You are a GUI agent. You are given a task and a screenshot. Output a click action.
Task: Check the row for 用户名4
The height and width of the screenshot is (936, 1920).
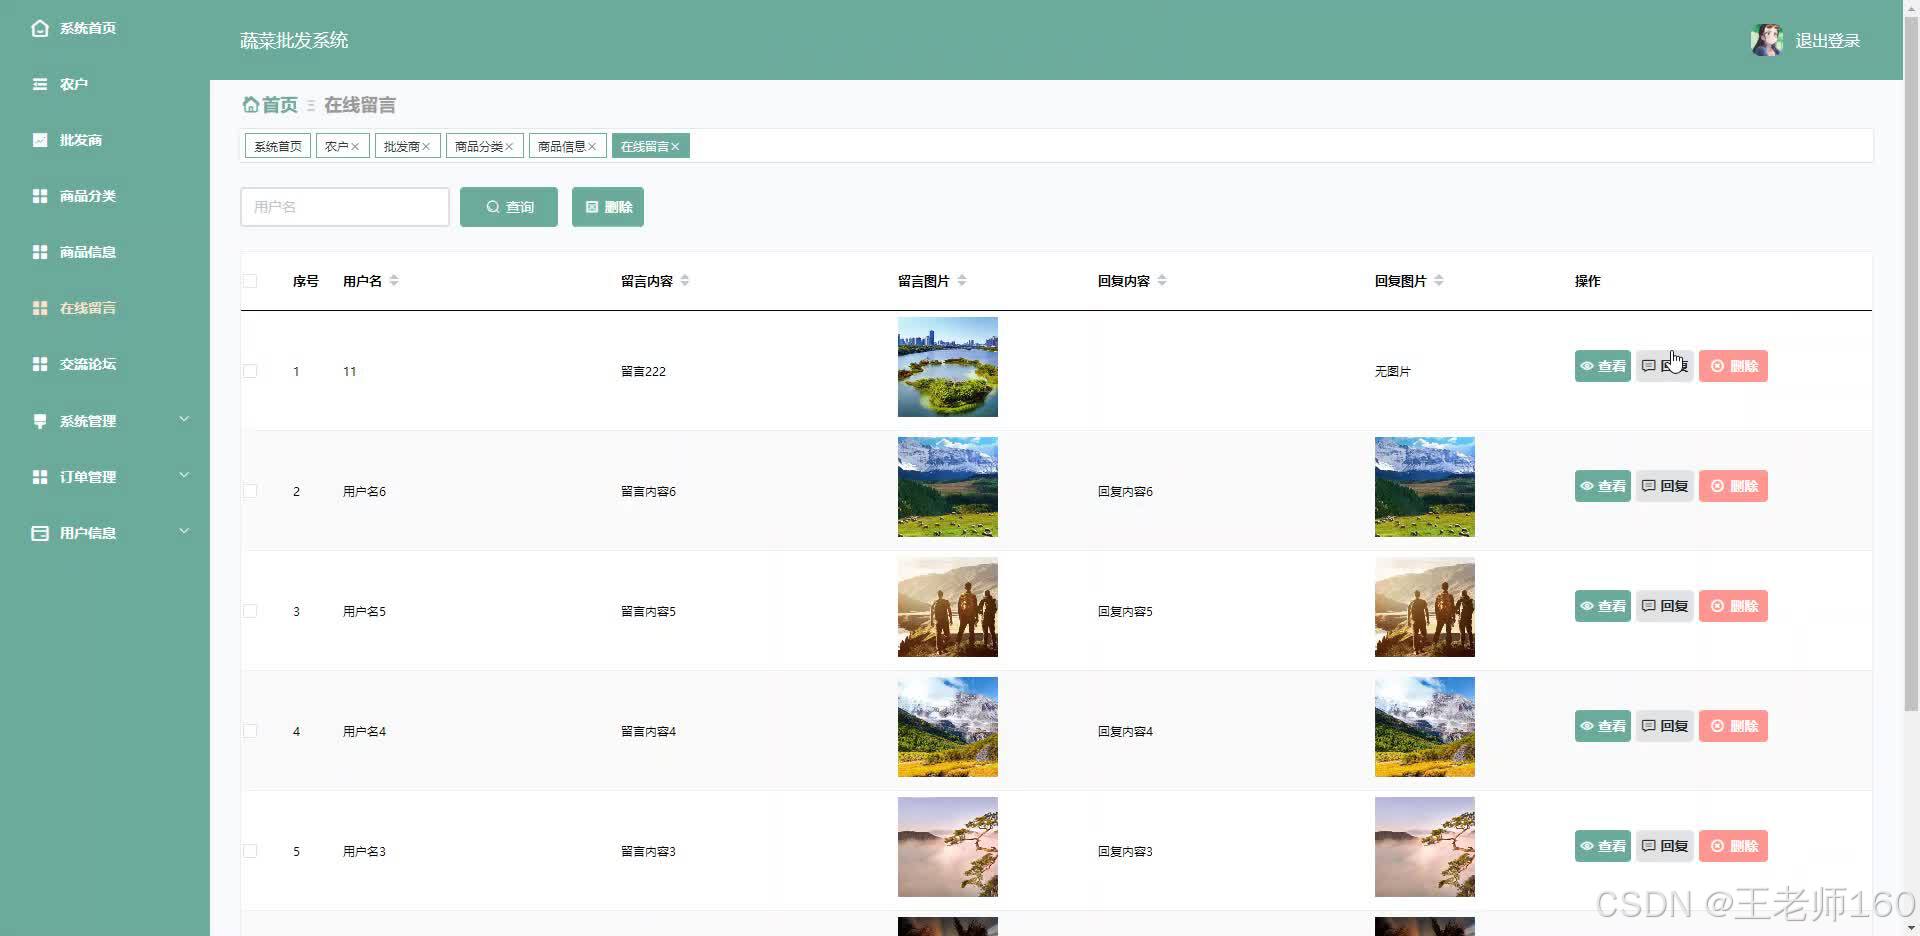click(250, 731)
